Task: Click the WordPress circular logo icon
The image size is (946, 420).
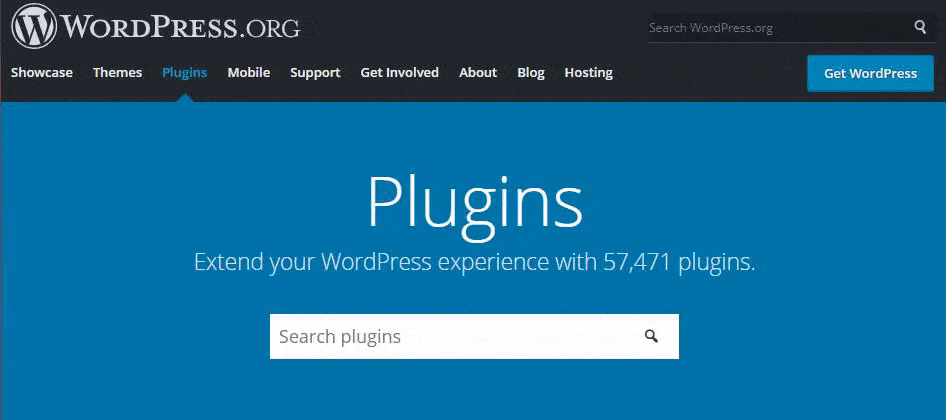Action: pos(34,26)
